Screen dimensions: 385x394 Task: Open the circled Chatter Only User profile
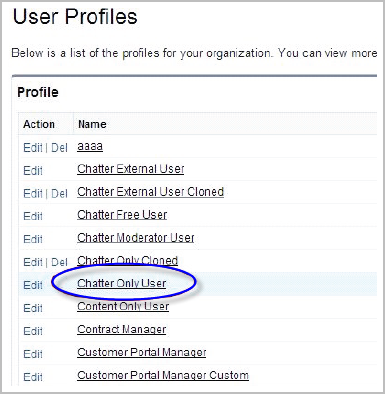coord(122,284)
